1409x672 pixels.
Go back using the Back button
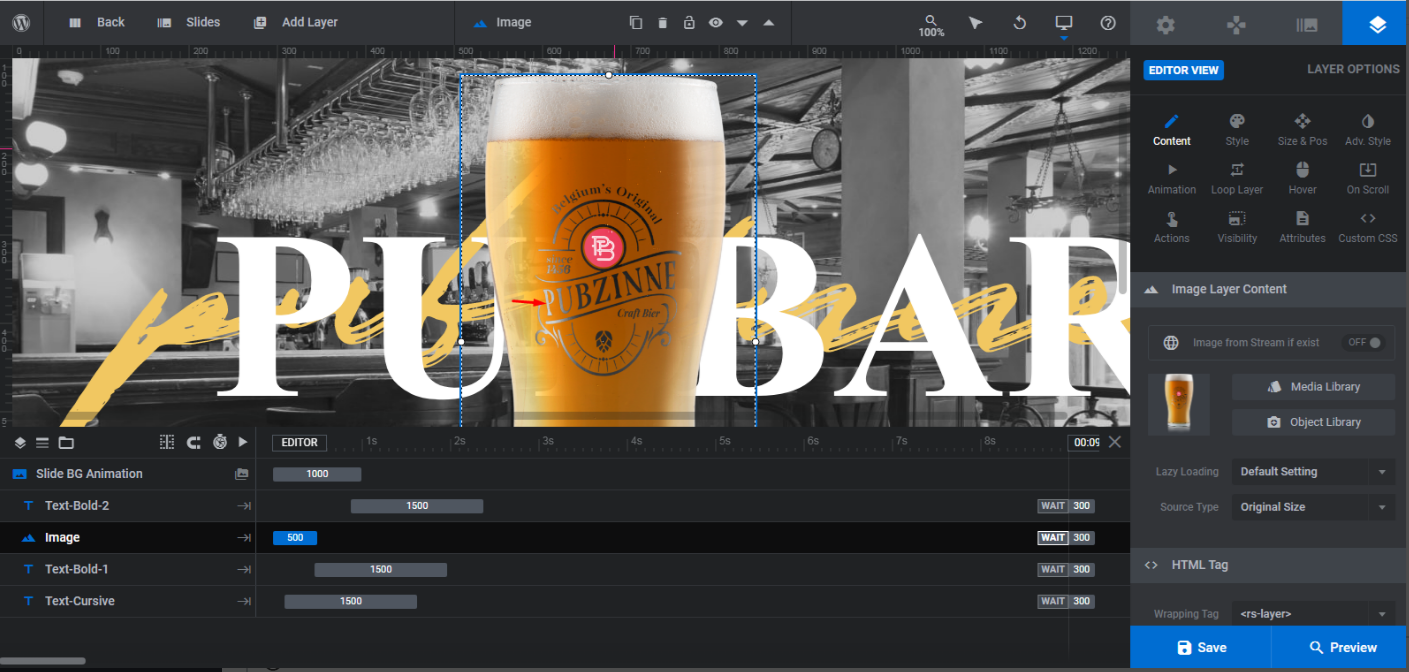click(96, 22)
